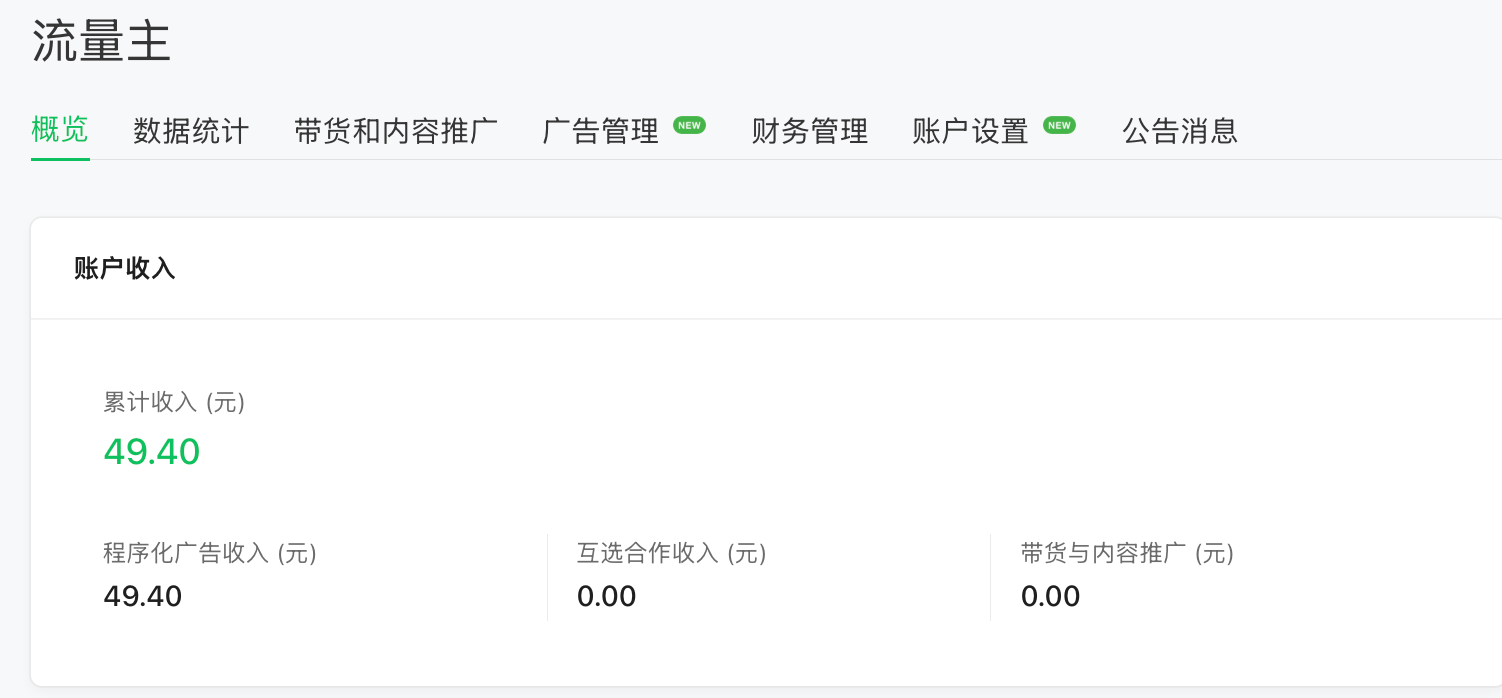Click the NEW badge beside 账户设置

point(1059,125)
